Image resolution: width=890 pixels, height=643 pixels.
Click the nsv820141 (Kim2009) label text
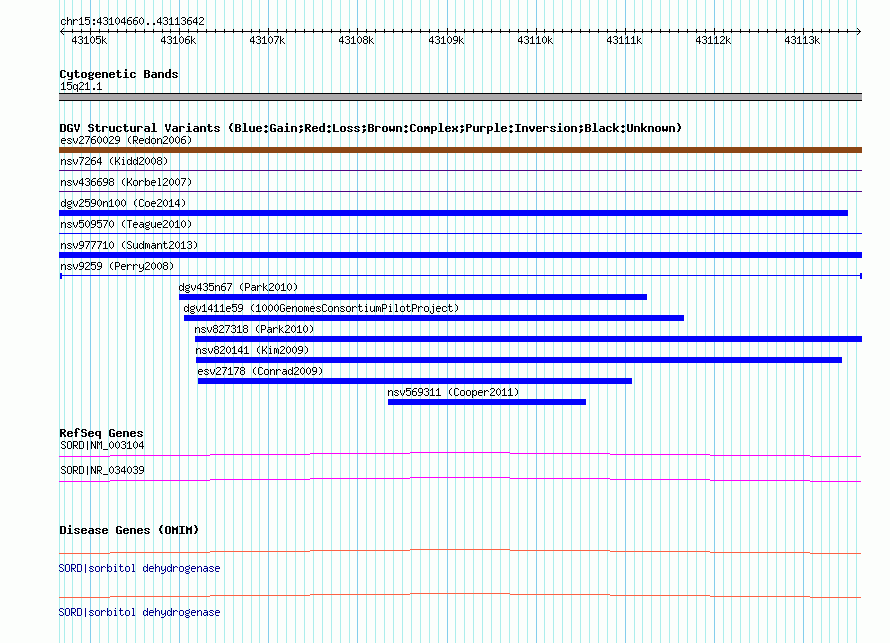point(252,350)
